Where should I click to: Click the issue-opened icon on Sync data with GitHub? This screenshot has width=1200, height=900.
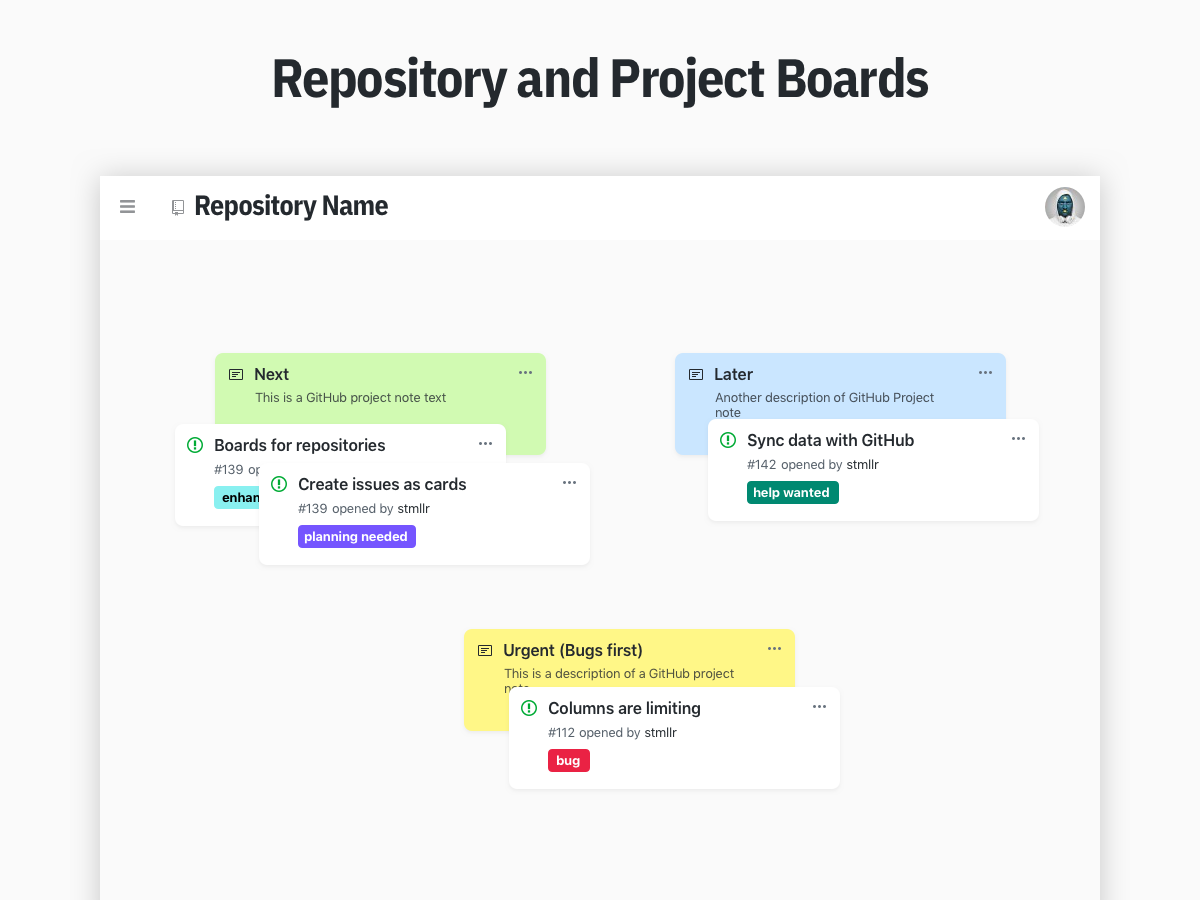pos(728,440)
